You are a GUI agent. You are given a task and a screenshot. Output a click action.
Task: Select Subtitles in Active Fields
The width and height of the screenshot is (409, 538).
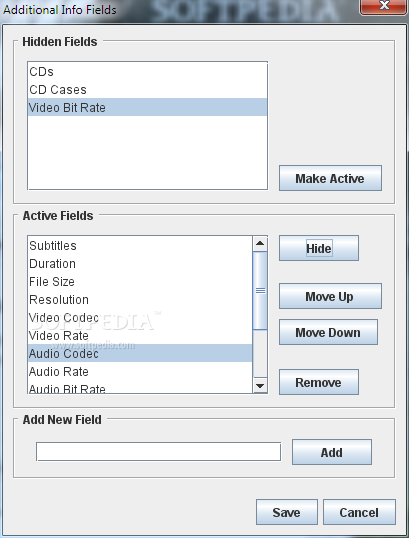140,245
